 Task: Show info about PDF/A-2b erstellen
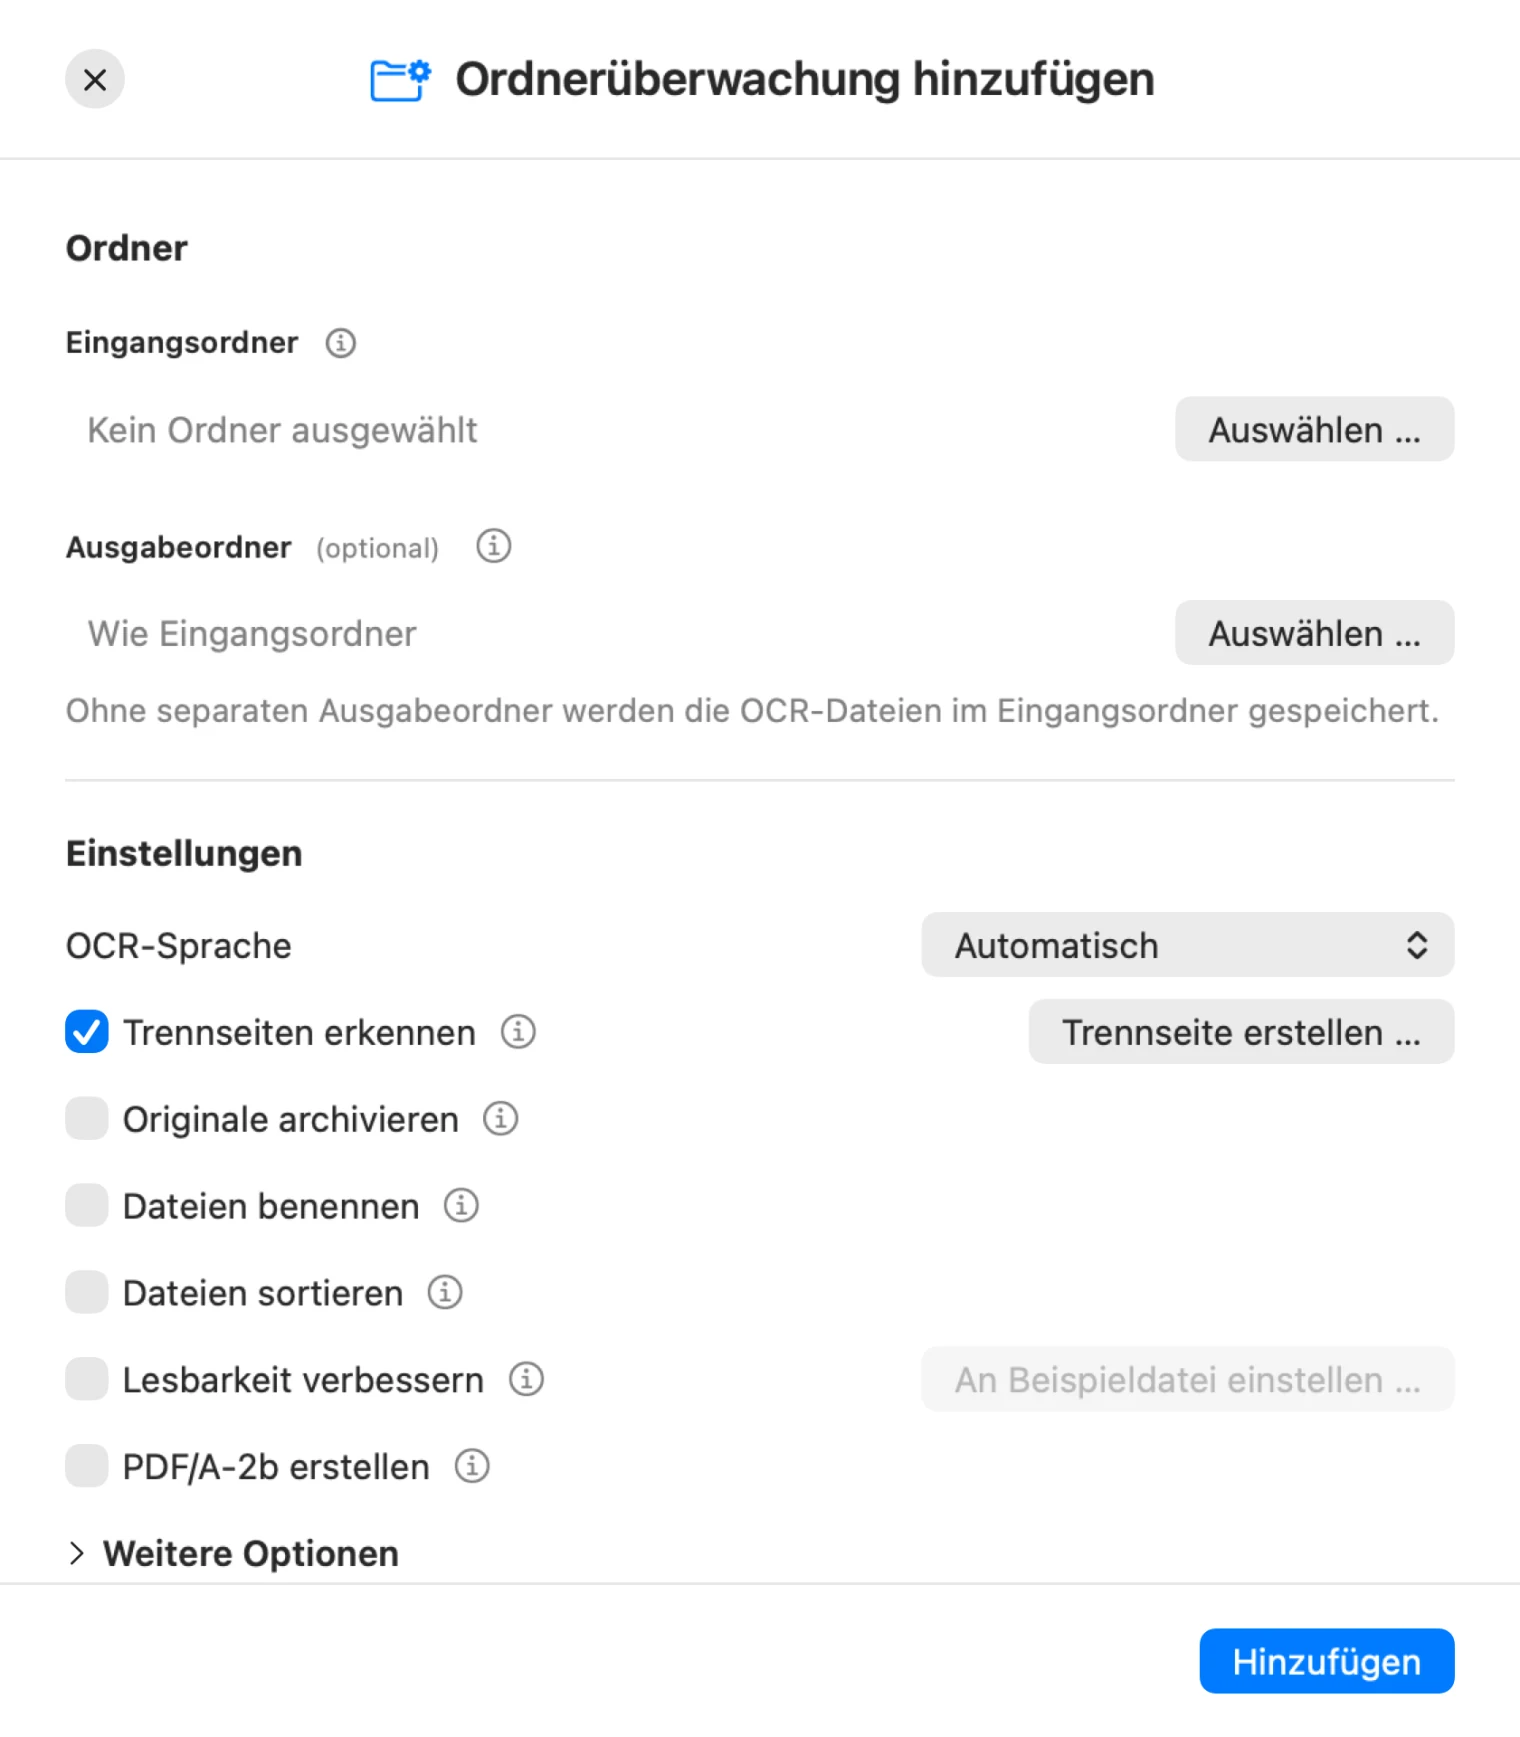coord(472,1466)
